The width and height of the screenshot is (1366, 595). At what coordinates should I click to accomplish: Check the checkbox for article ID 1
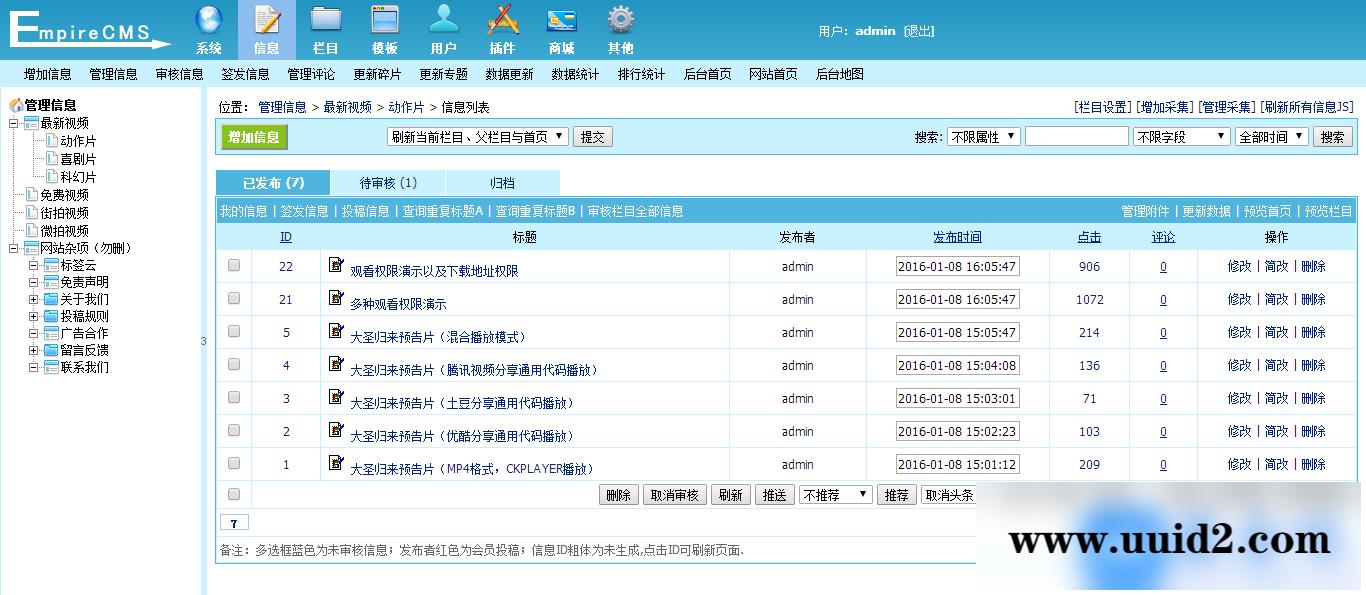[234, 463]
